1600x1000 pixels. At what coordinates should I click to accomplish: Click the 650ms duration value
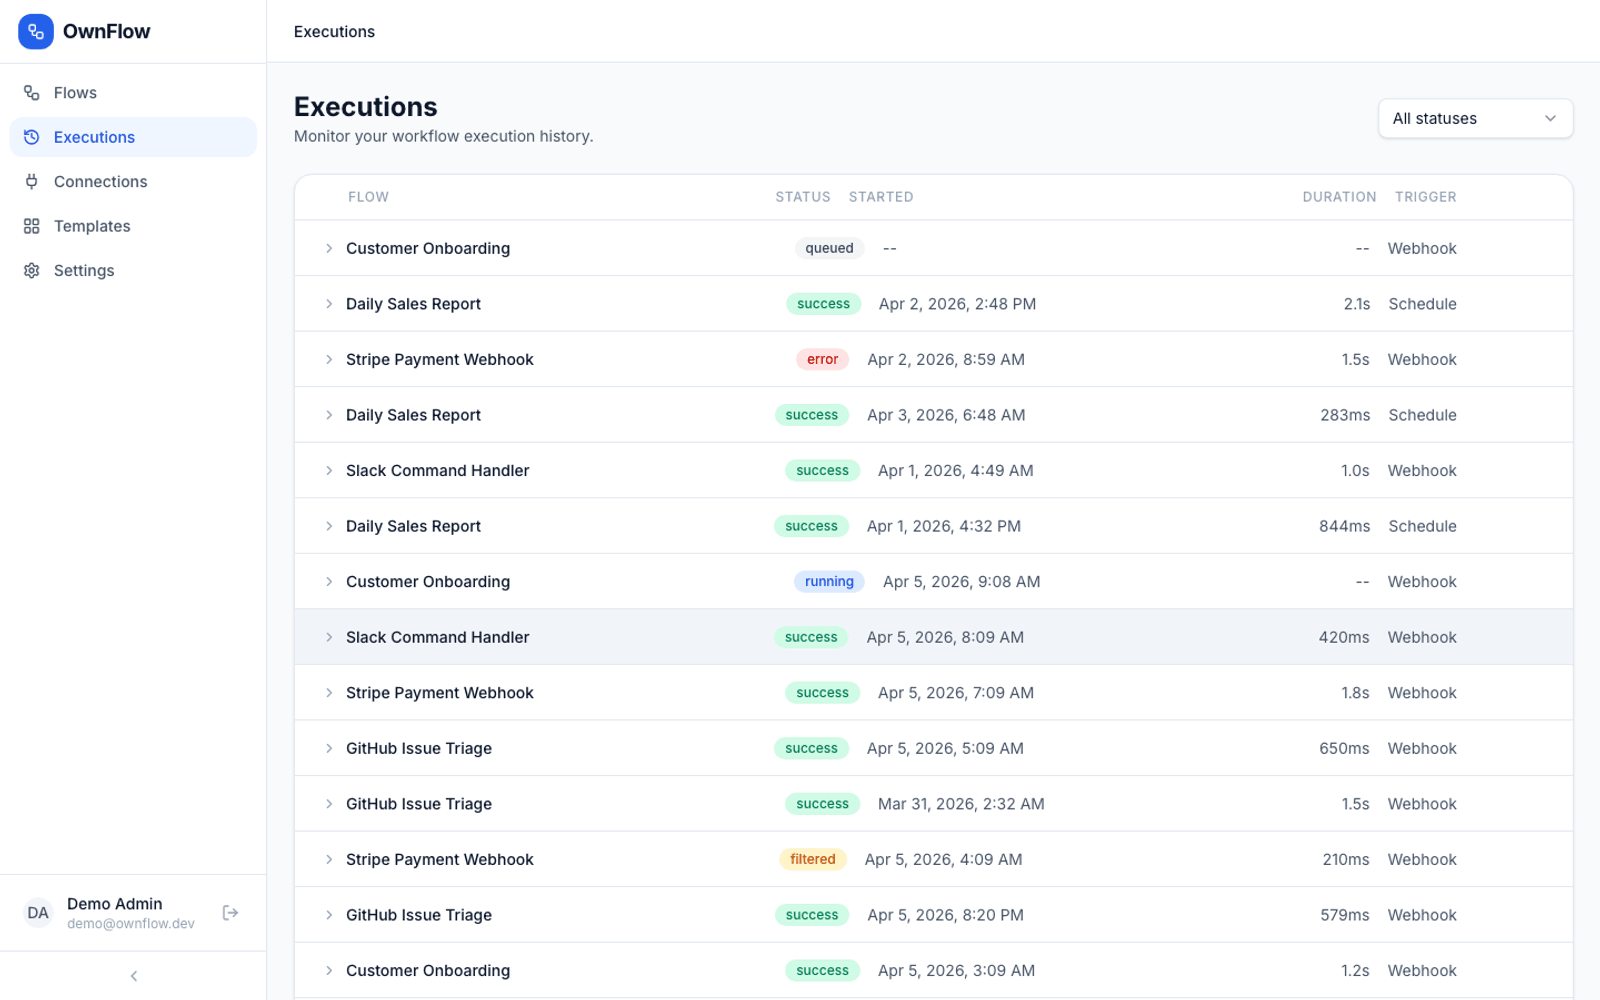[x=1344, y=748]
